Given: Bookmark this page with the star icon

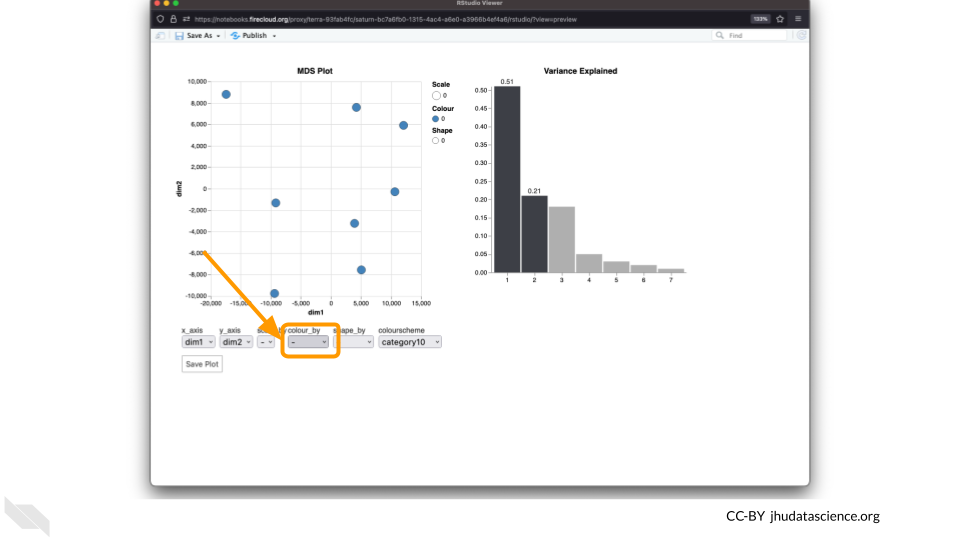Looking at the screenshot, I should 780,19.
